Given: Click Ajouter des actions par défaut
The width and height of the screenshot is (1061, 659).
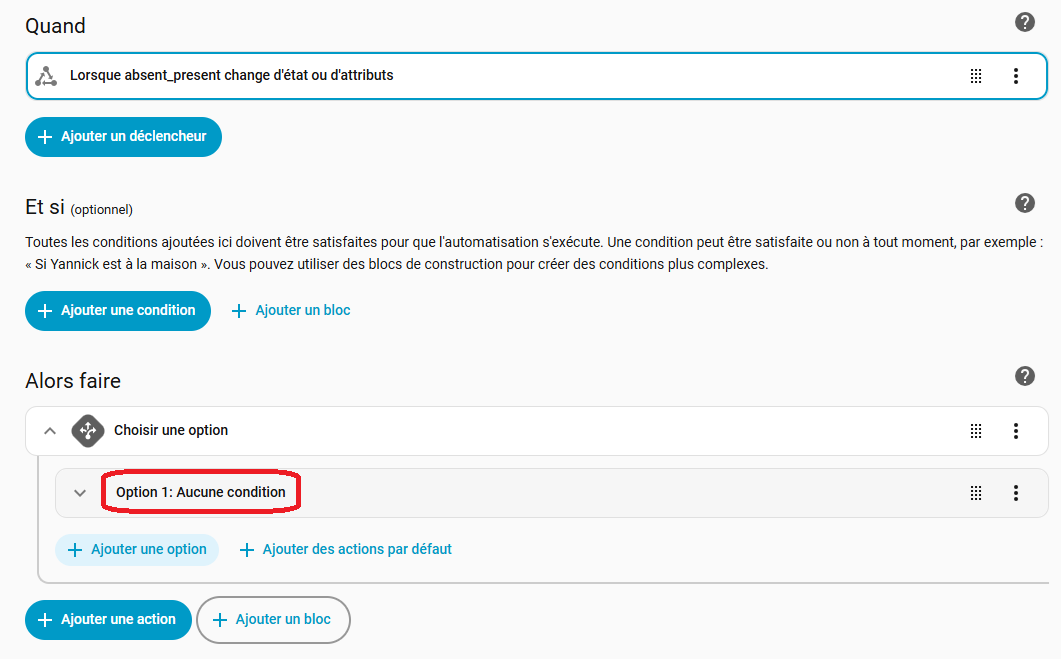Looking at the screenshot, I should 346,550.
